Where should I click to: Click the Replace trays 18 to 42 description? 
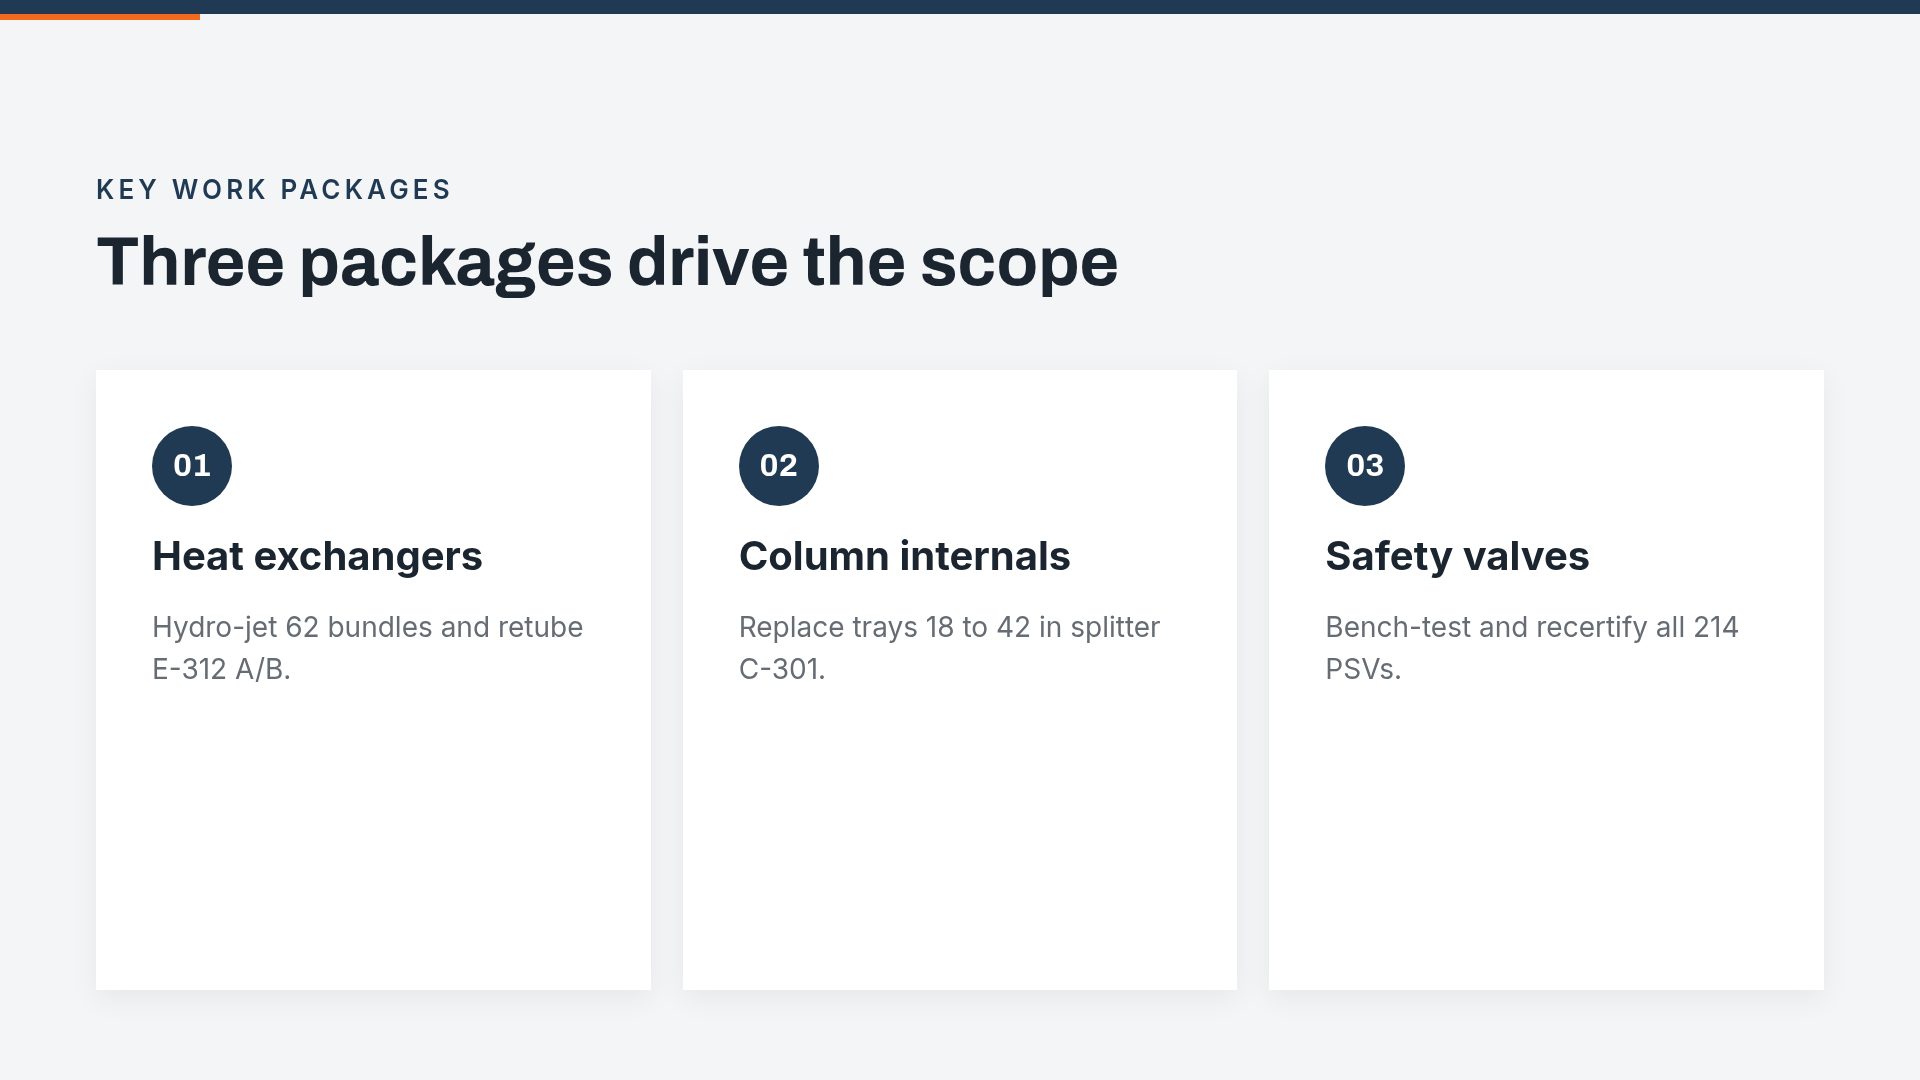pos(949,648)
